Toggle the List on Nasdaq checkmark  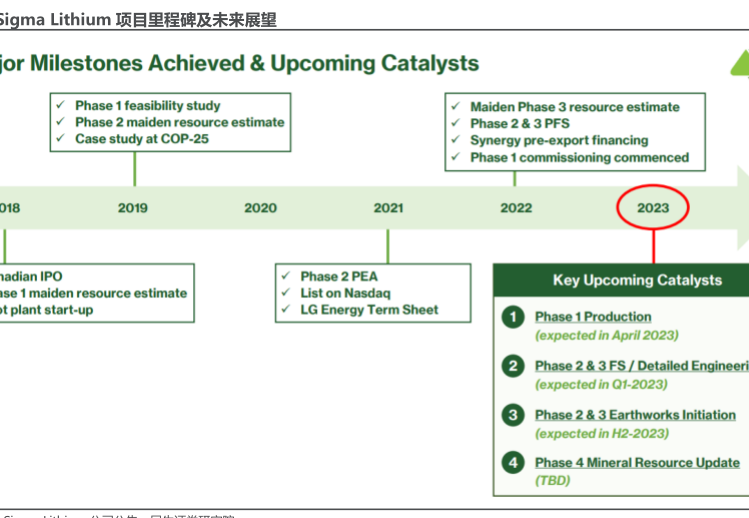point(288,293)
